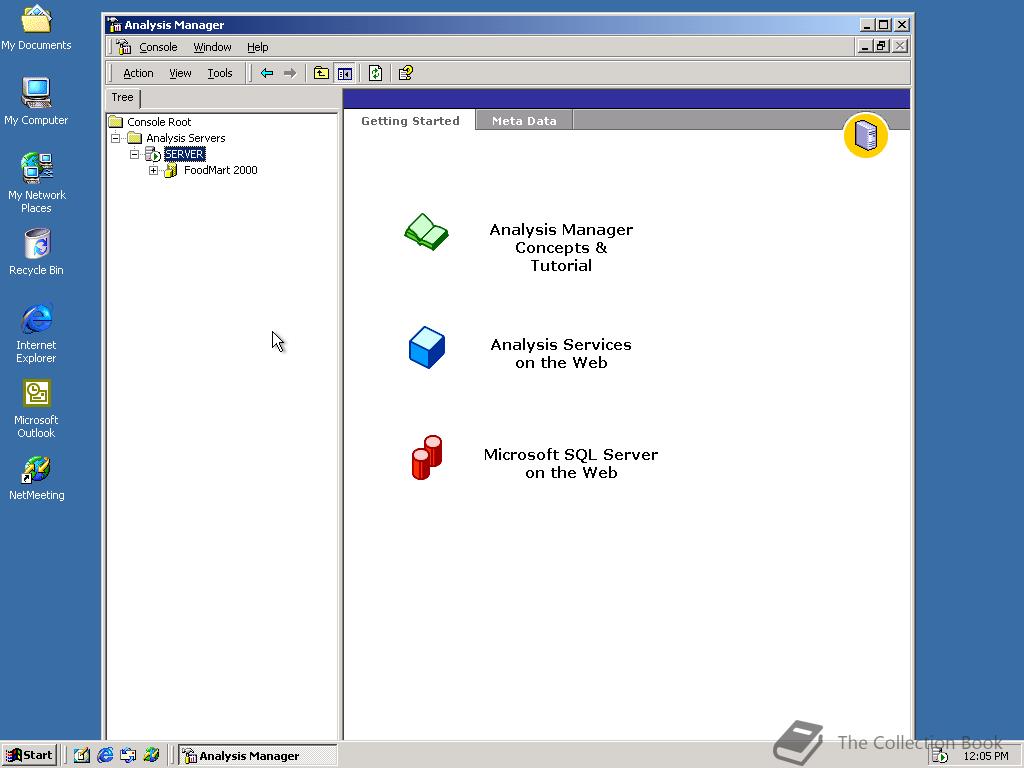Expand the FoodMart 2000 tree node
The height and width of the screenshot is (768, 1024).
(153, 170)
